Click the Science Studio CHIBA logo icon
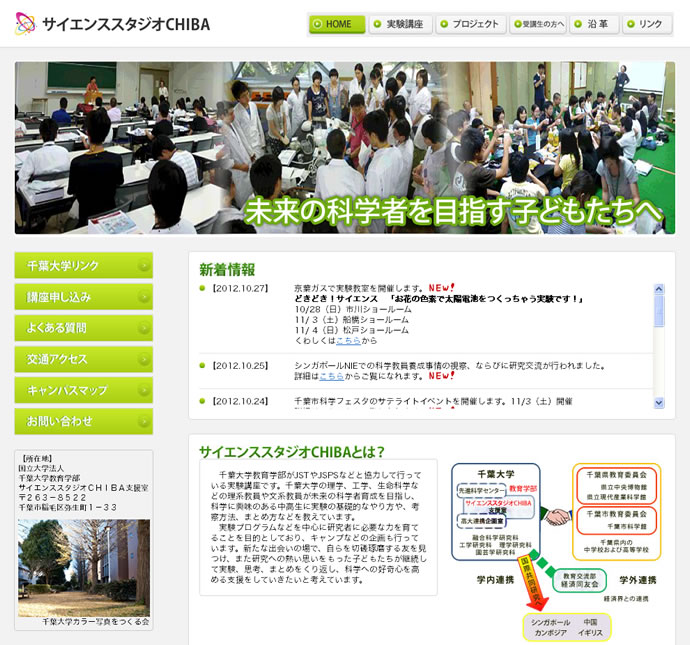The width and height of the screenshot is (690, 645). click(x=26, y=24)
